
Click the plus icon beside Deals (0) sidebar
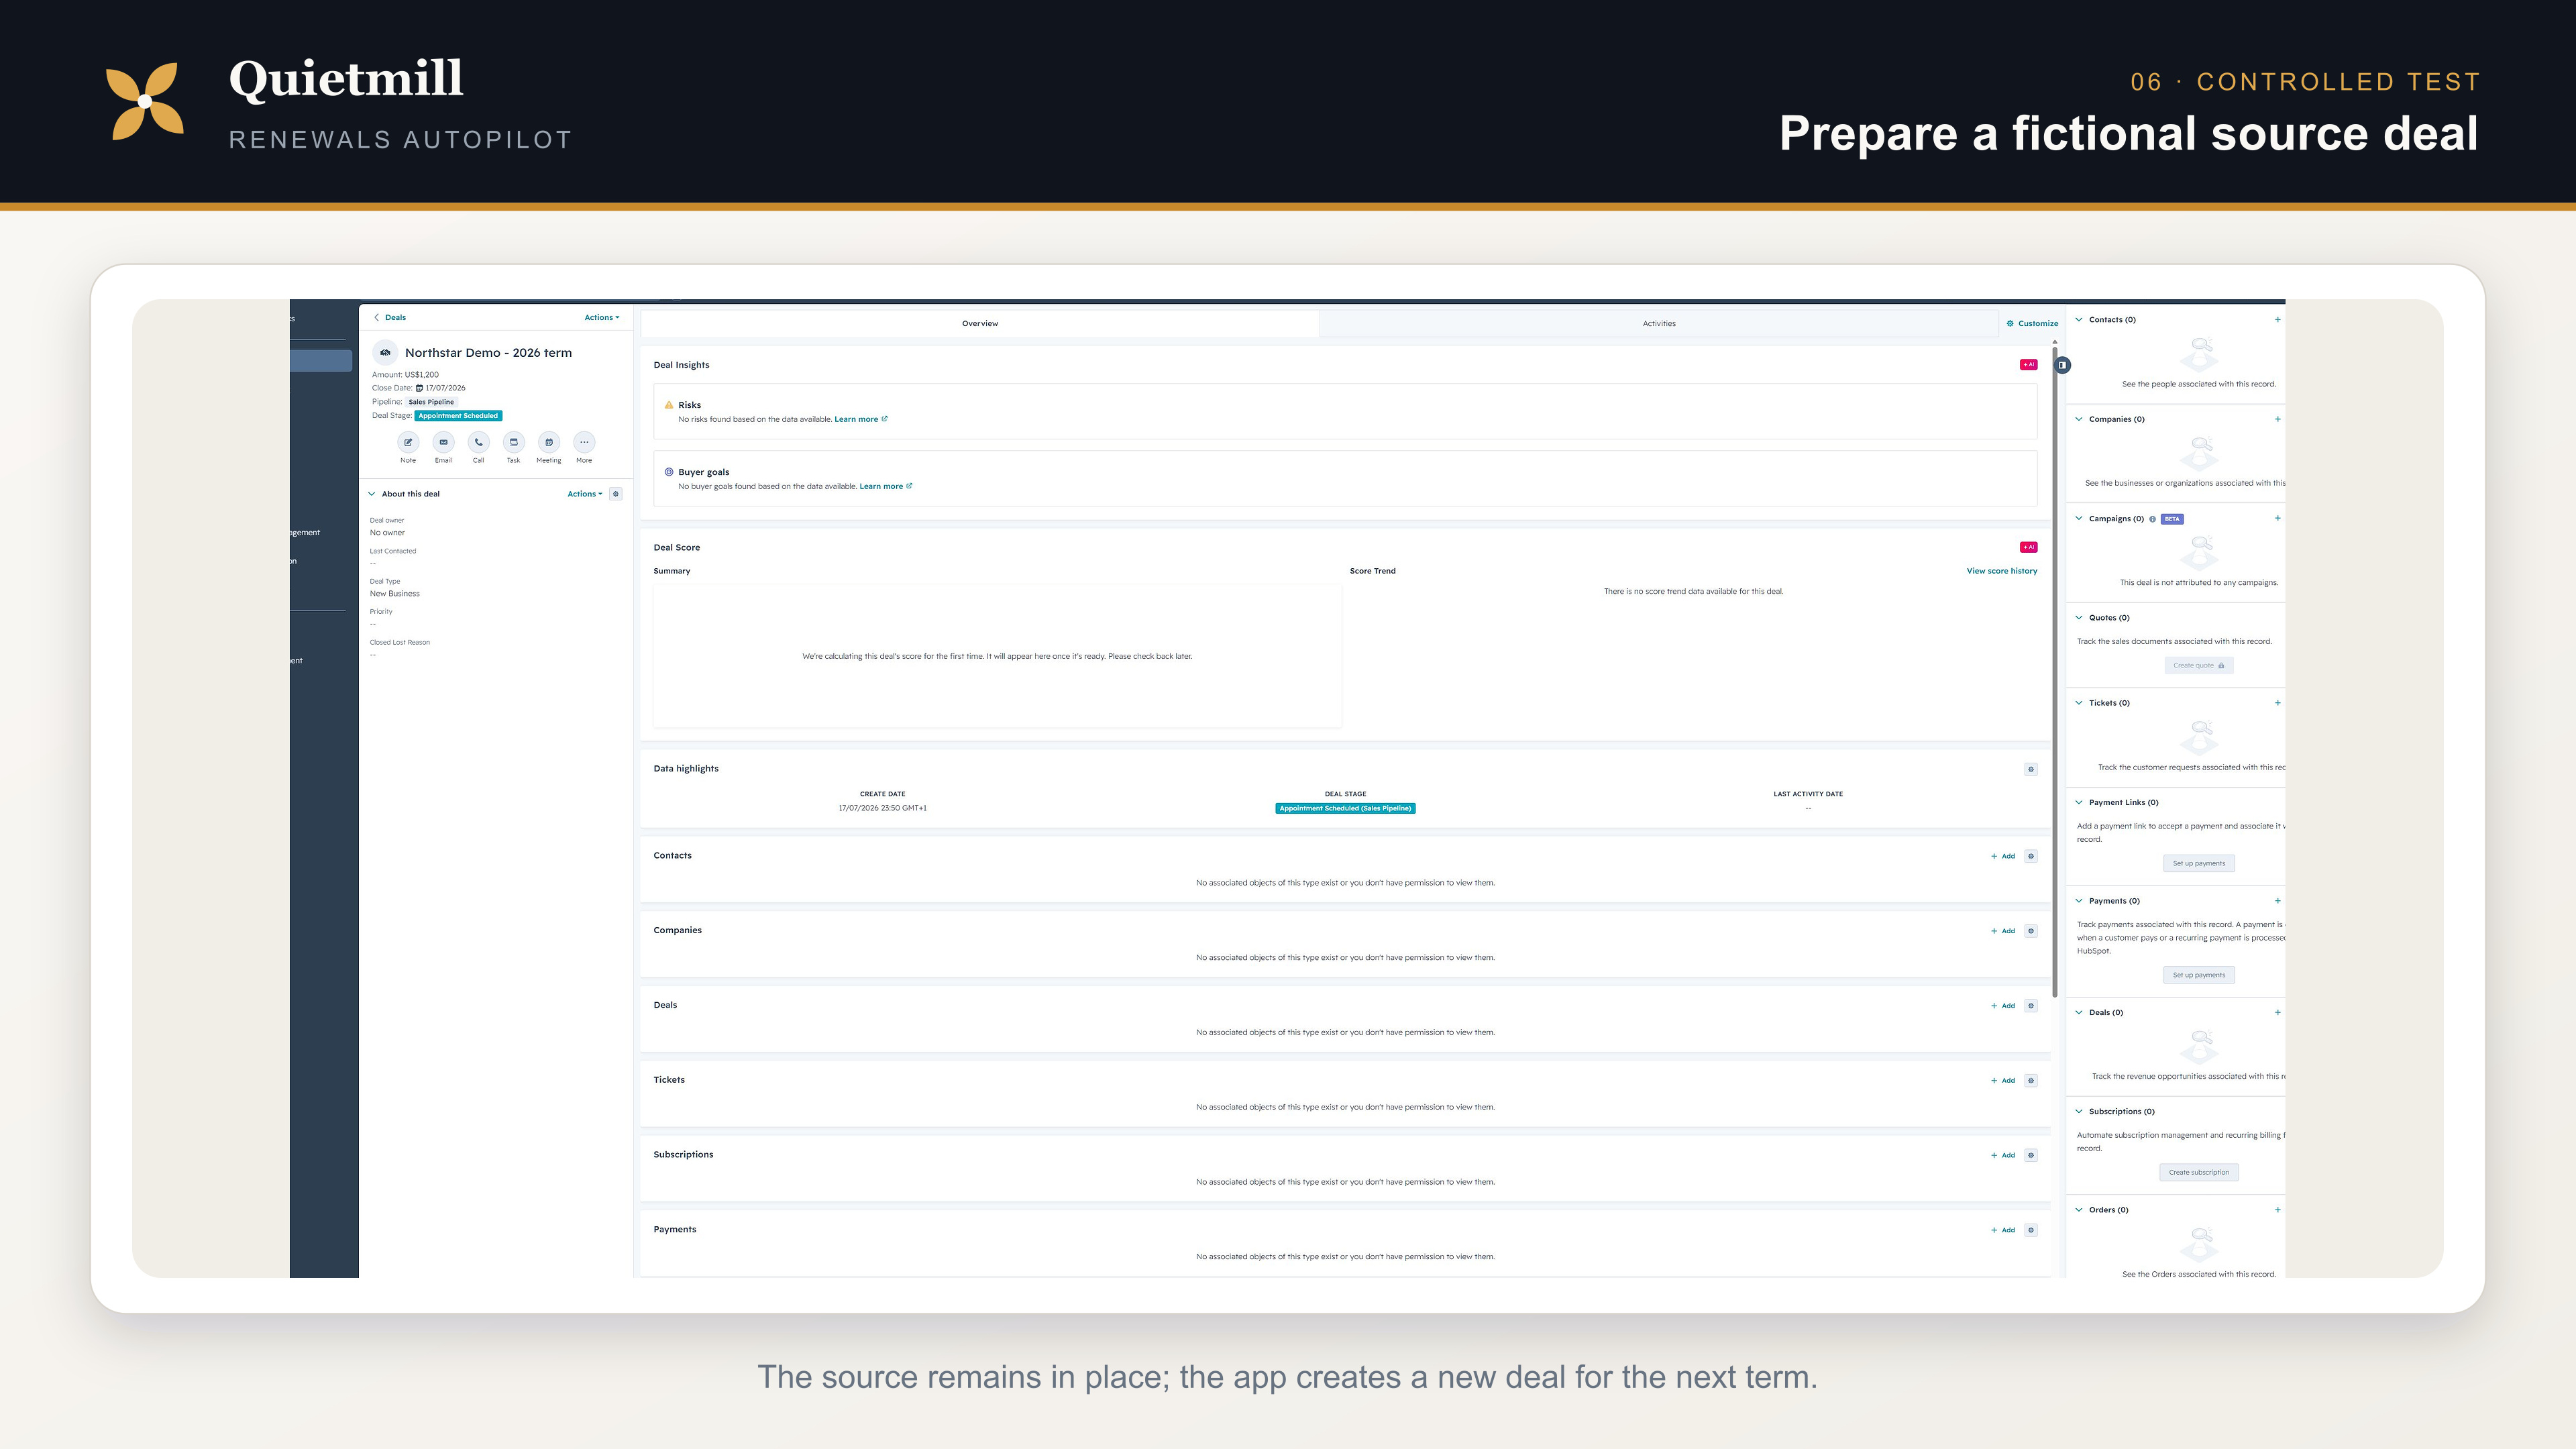tap(2277, 1012)
